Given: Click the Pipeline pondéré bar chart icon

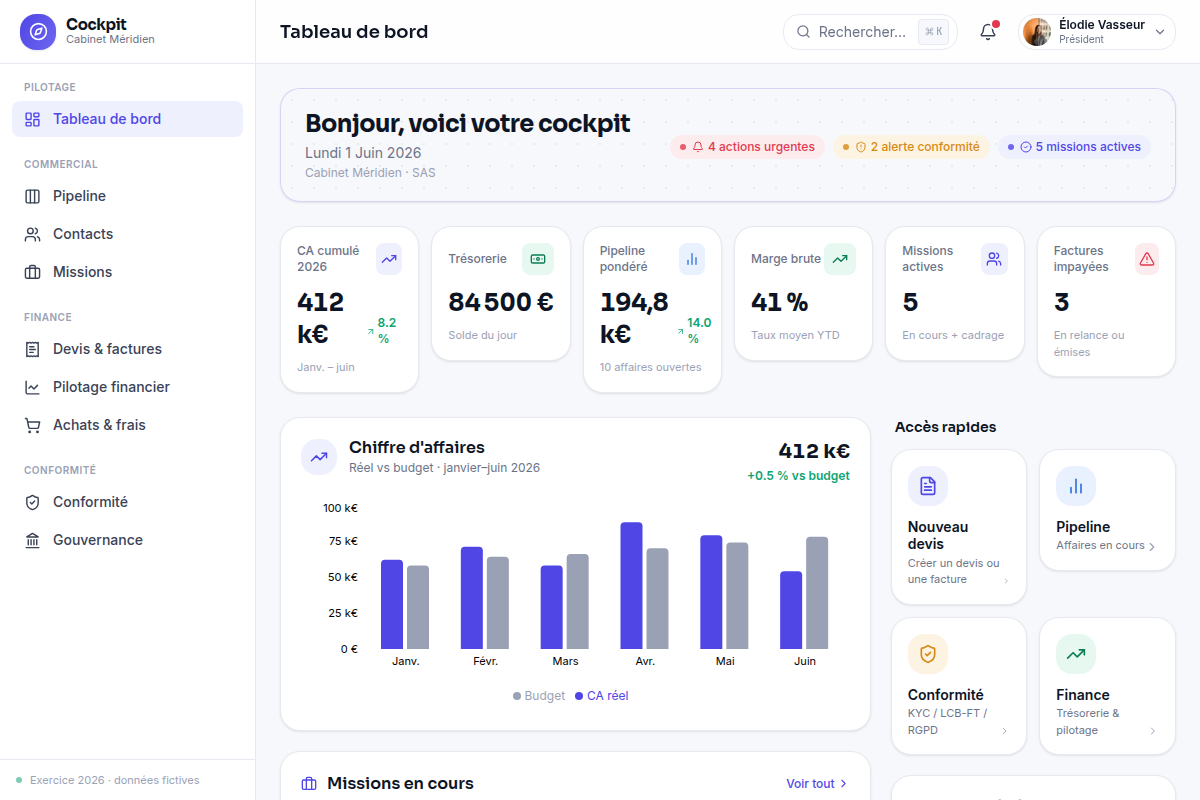Looking at the screenshot, I should click(692, 259).
